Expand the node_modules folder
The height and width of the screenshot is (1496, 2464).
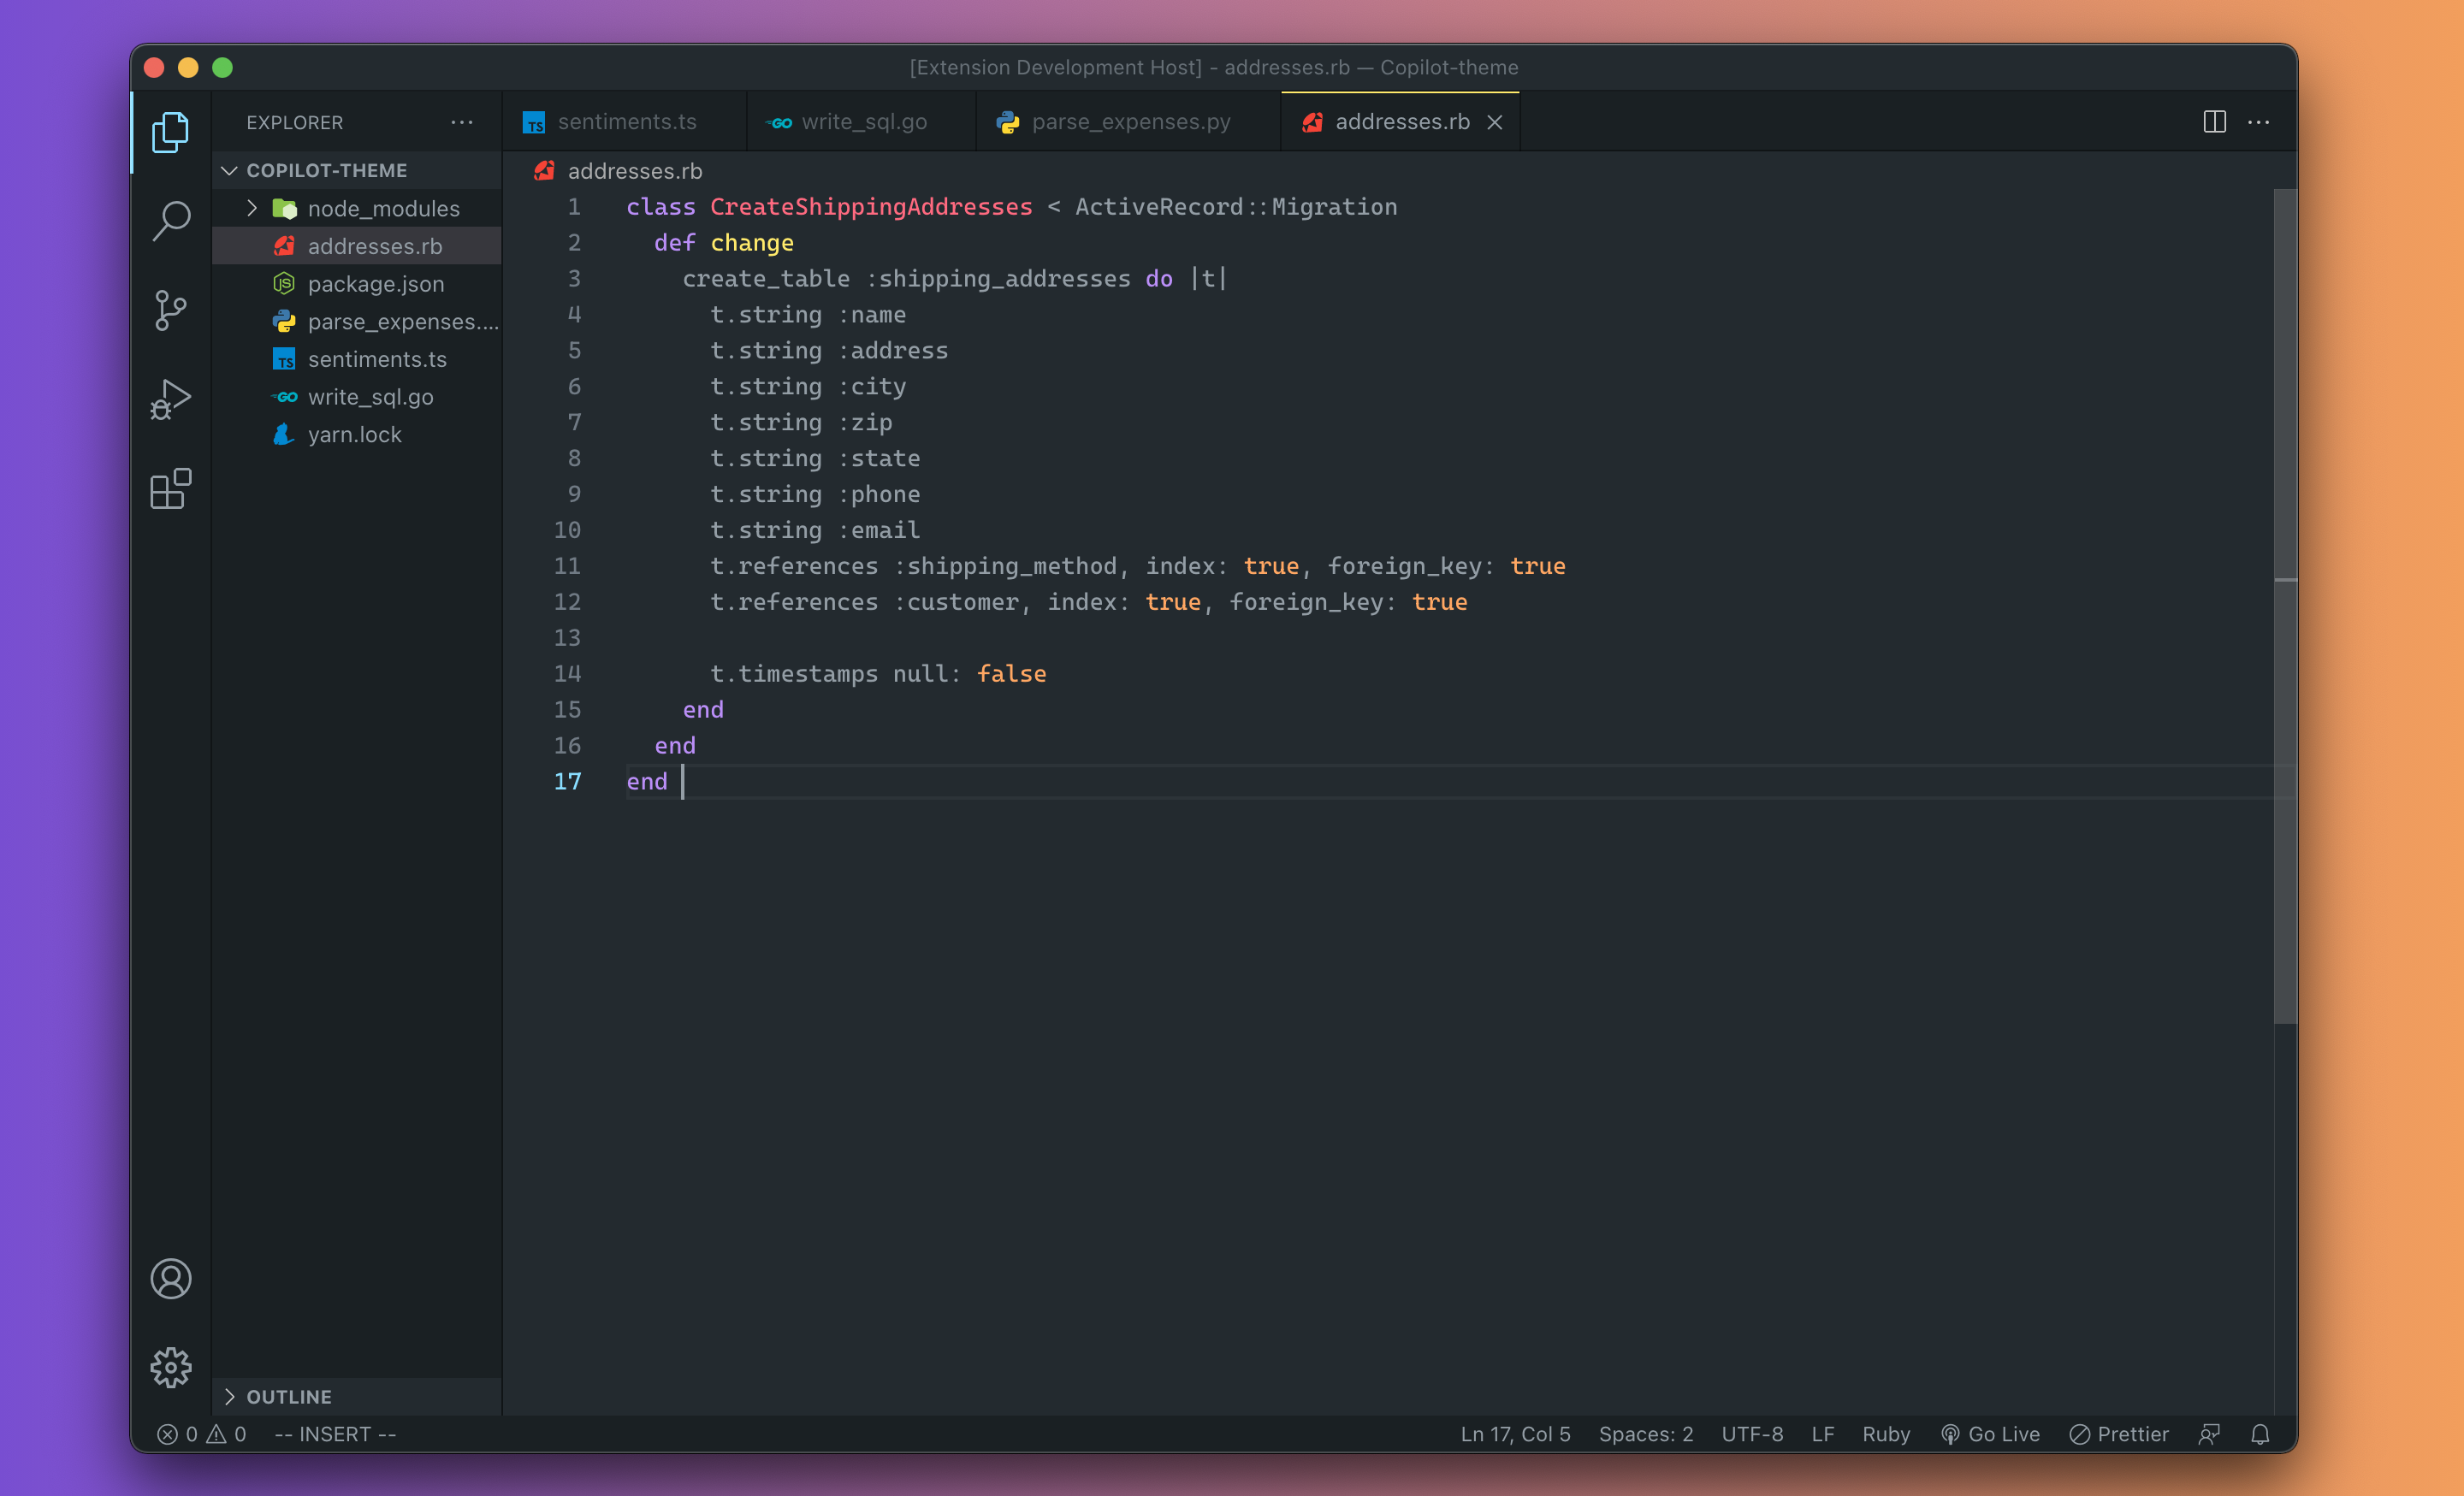click(x=383, y=208)
